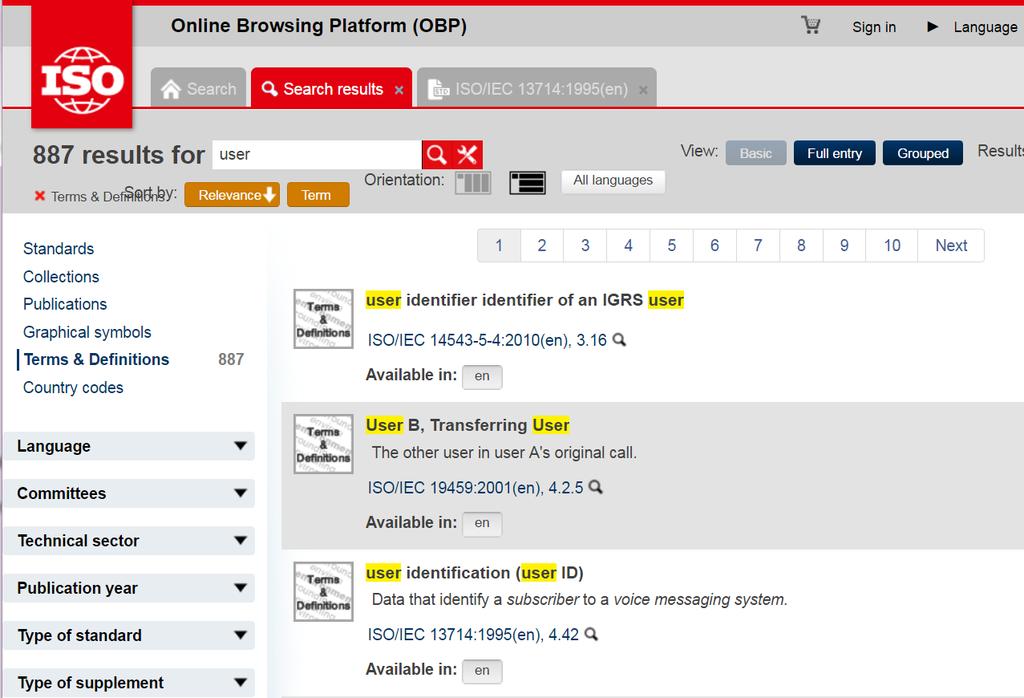This screenshot has height=698, width=1024.
Task: Click 'en' language button under User B result
Action: point(482,523)
